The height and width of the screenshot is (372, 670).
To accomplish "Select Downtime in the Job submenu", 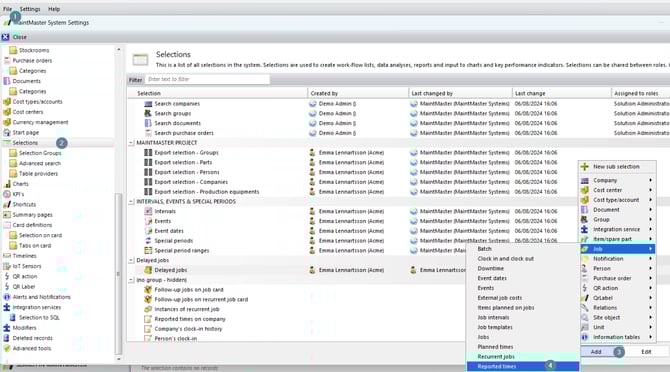I will [523, 269].
